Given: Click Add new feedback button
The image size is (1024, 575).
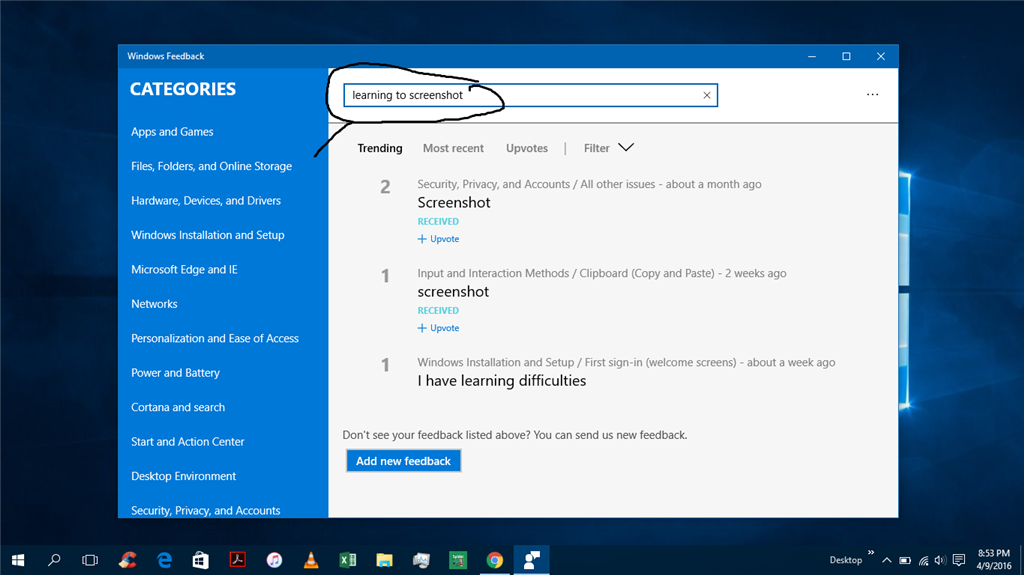Looking at the screenshot, I should (x=404, y=461).
